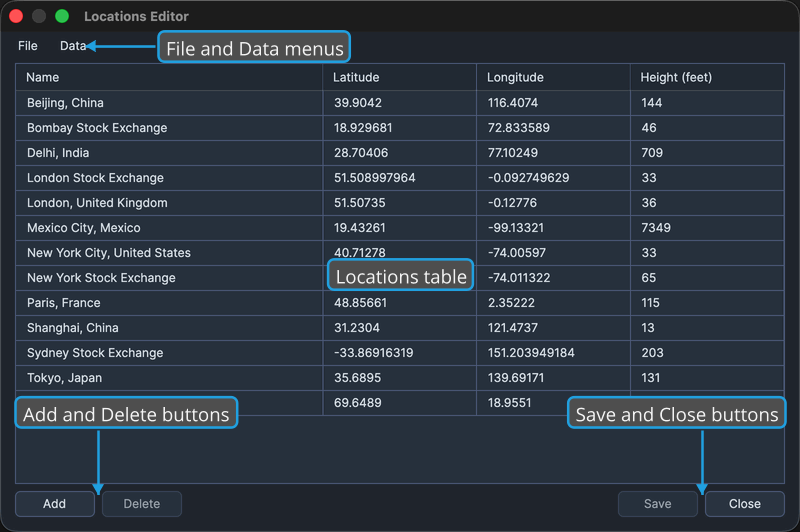Click height value 36 for London
800x532 pixels.
pyautogui.click(x=649, y=203)
